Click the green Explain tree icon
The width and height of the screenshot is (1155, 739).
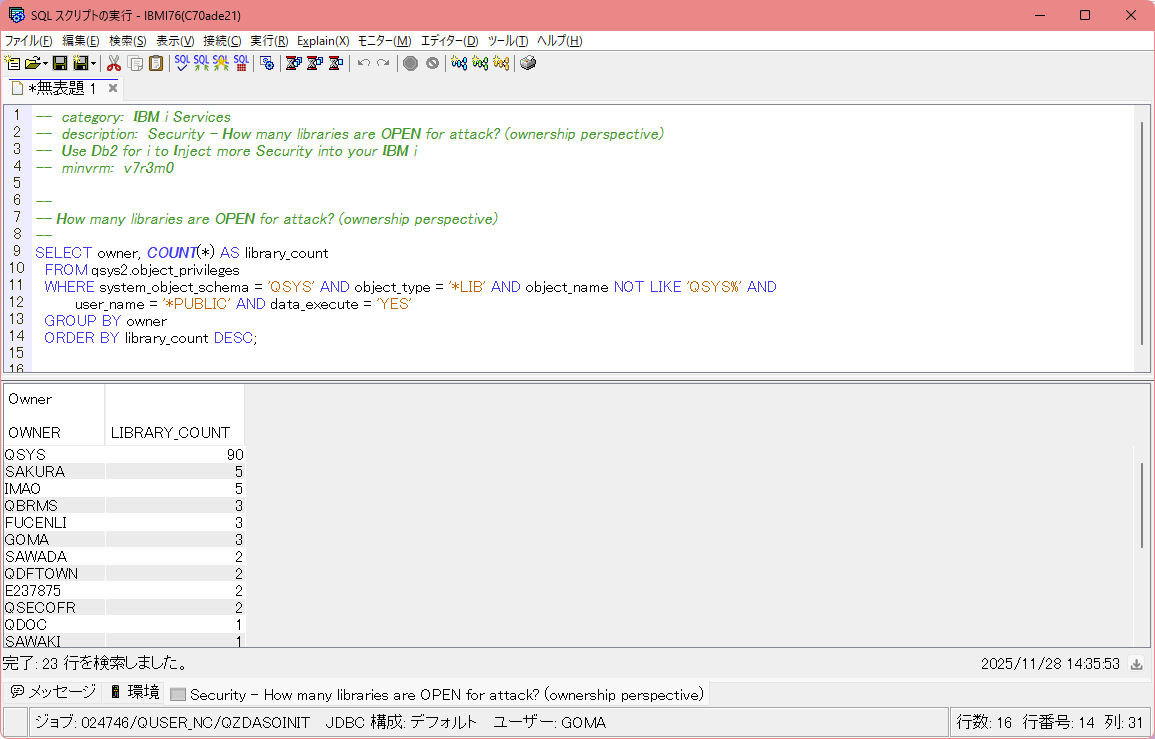tap(480, 63)
